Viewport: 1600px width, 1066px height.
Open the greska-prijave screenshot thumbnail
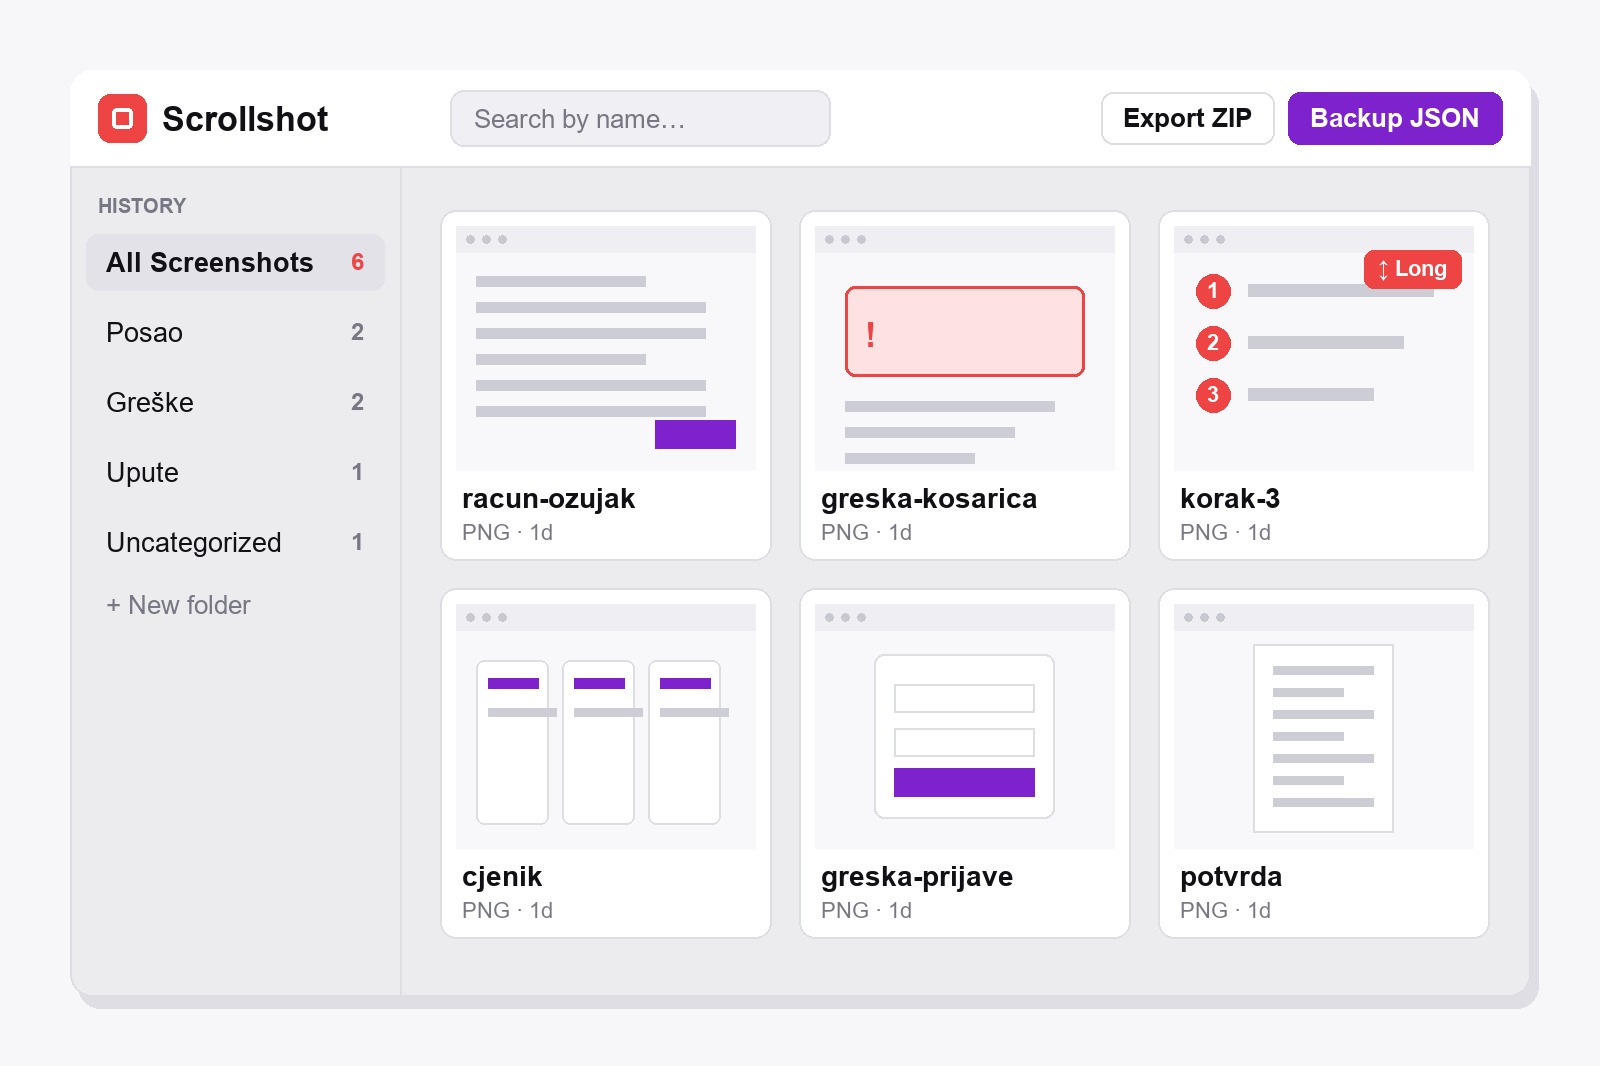coord(964,726)
